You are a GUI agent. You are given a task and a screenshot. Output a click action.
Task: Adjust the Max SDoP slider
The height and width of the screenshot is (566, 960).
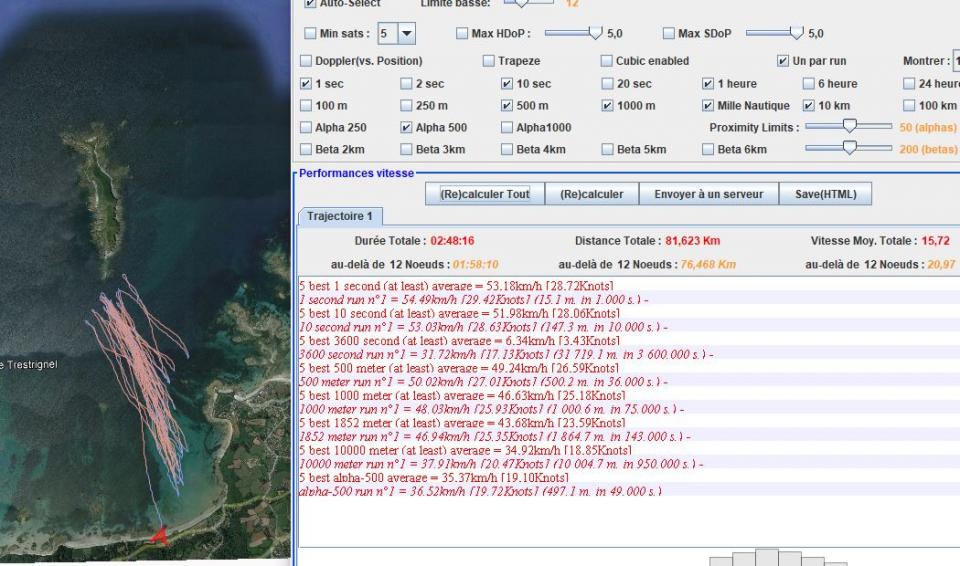(774, 32)
